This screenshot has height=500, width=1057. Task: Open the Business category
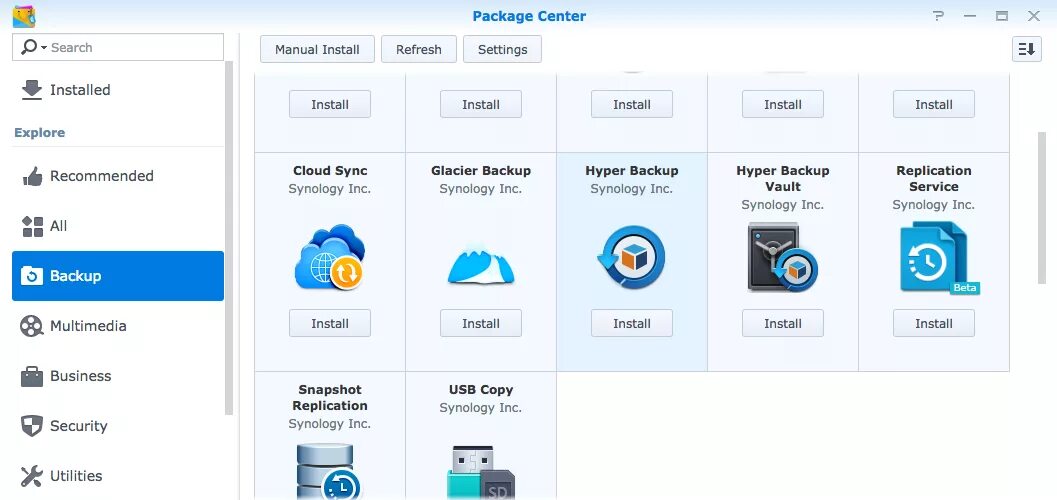[118, 375]
